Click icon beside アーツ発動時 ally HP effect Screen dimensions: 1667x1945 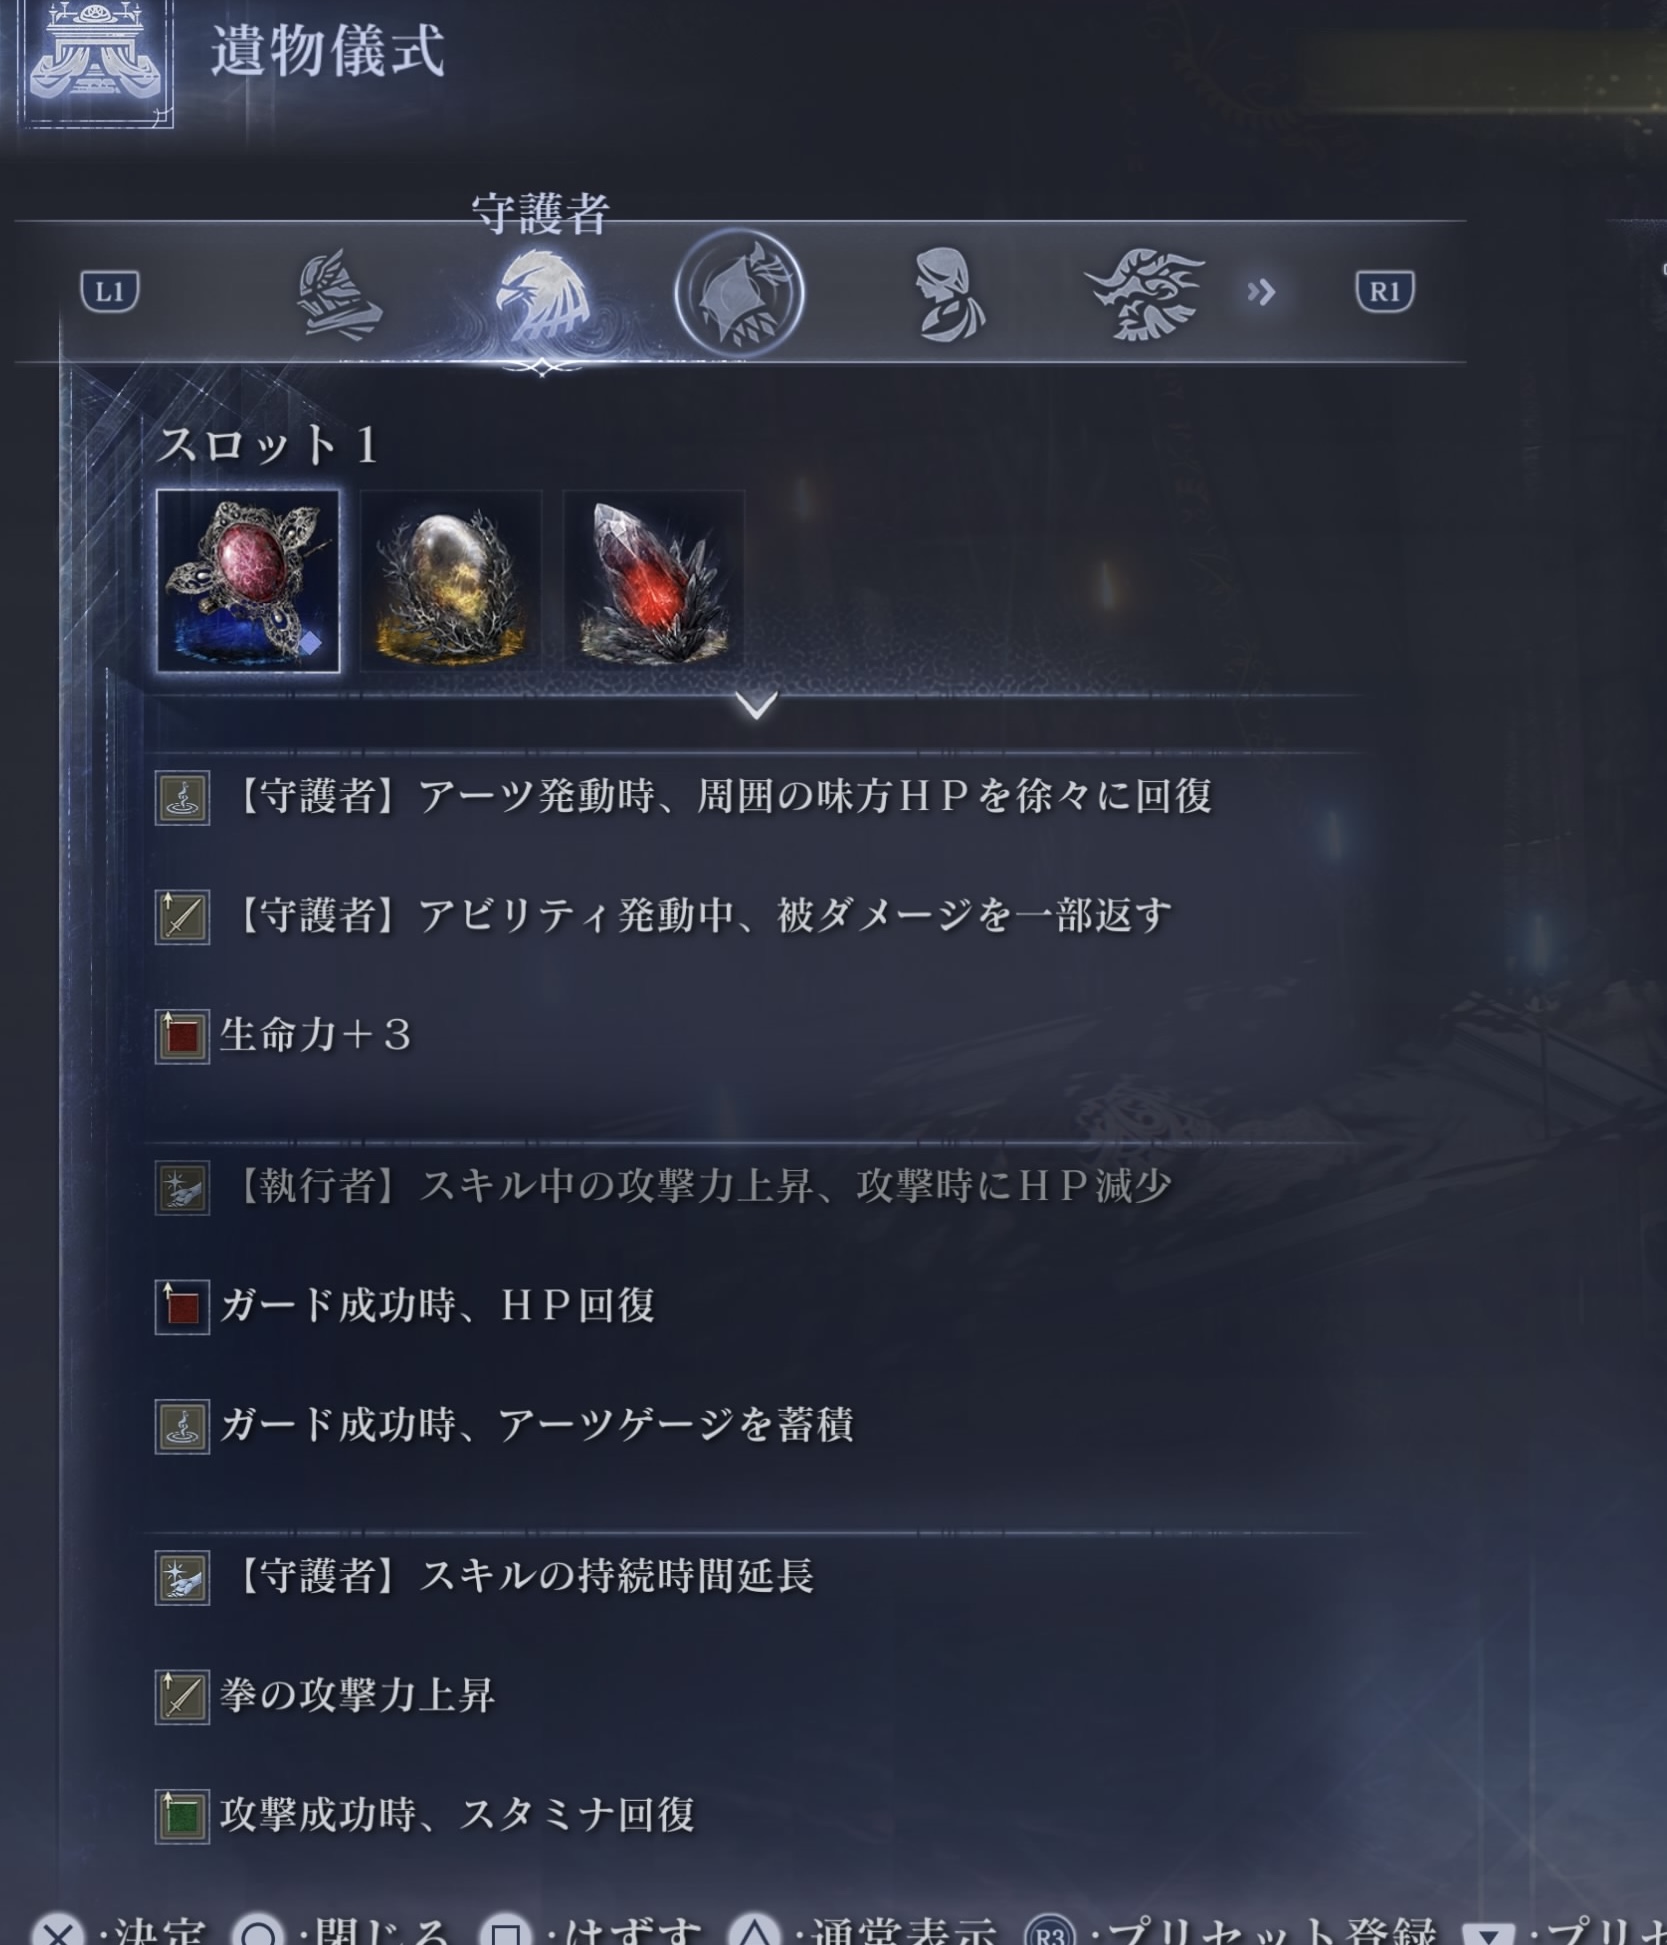pyautogui.click(x=182, y=798)
